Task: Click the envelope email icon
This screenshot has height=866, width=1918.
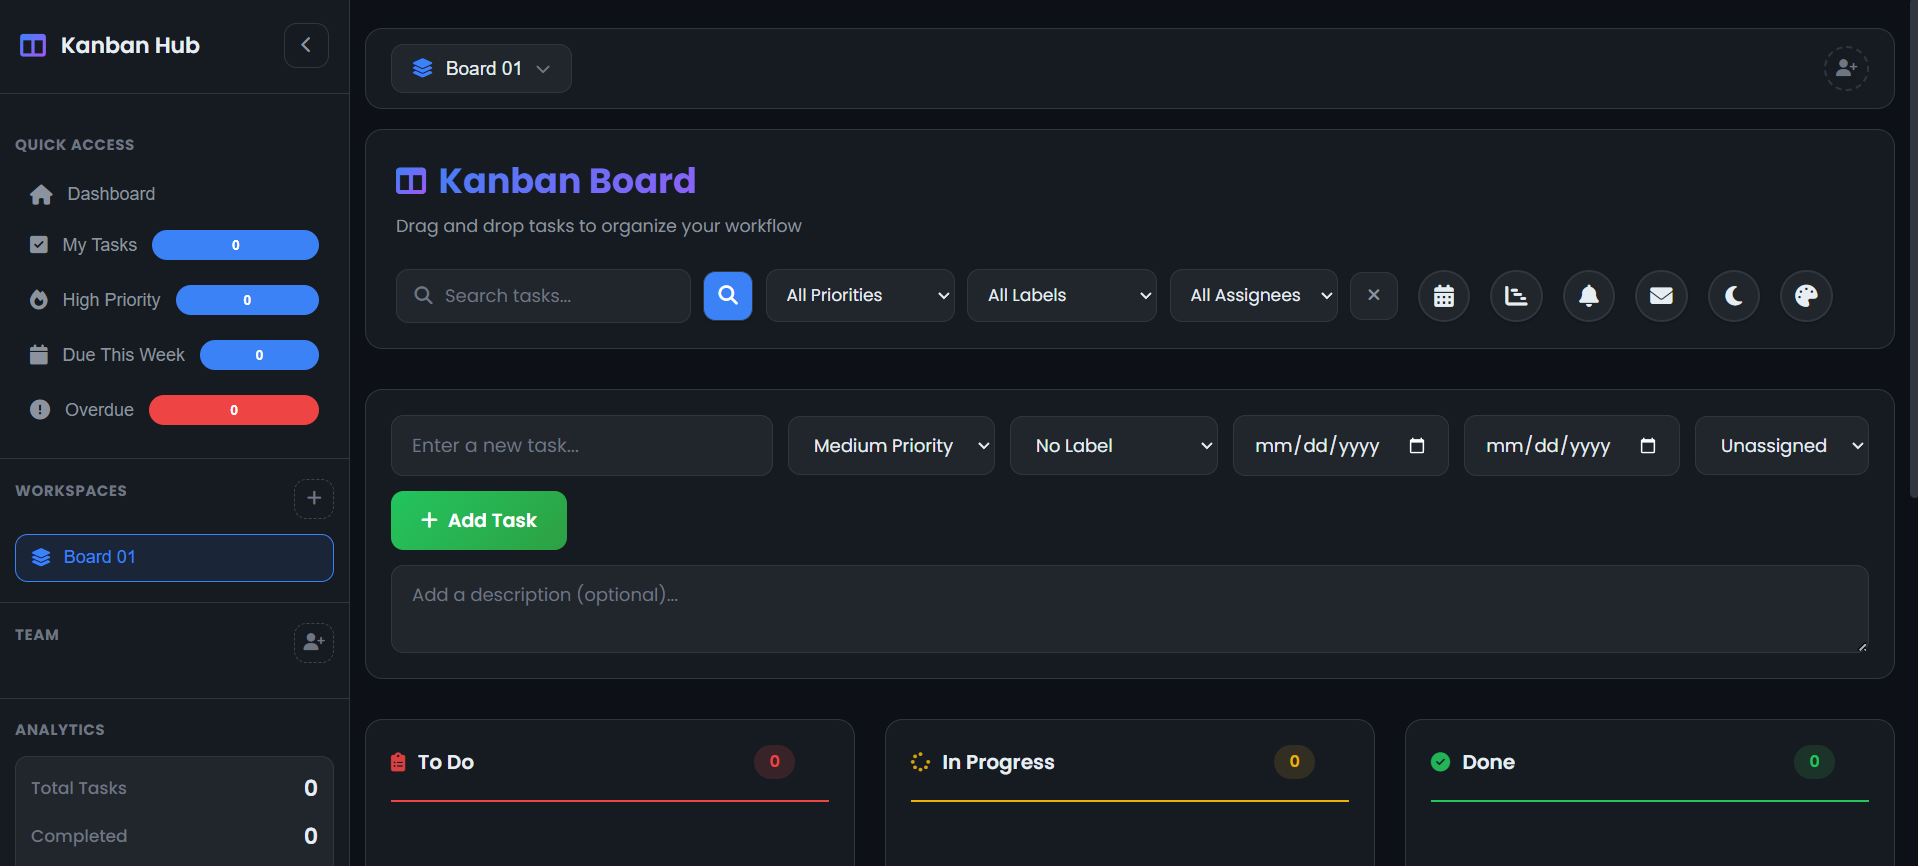Action: 1661,296
